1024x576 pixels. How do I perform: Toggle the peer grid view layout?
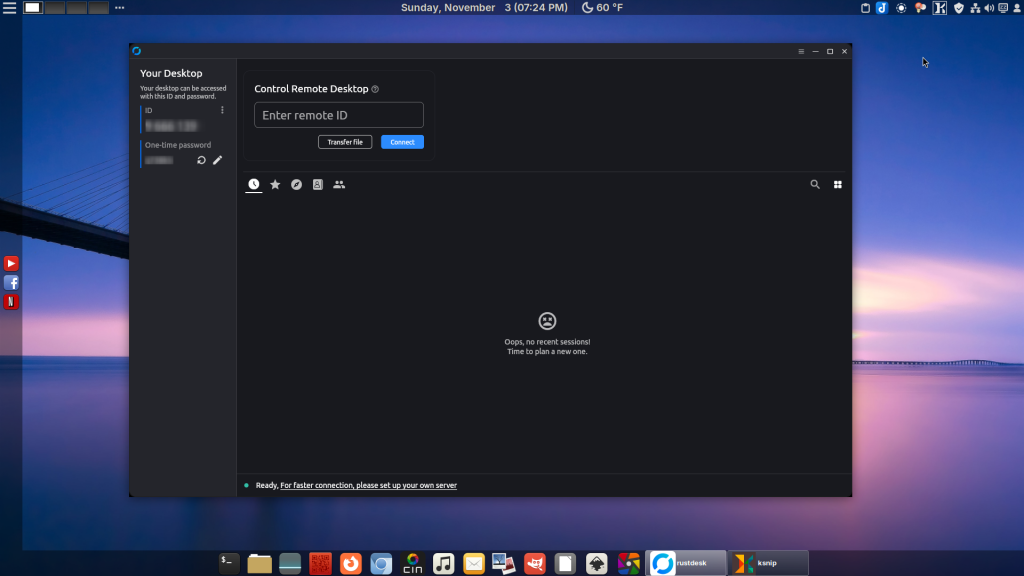[838, 185]
